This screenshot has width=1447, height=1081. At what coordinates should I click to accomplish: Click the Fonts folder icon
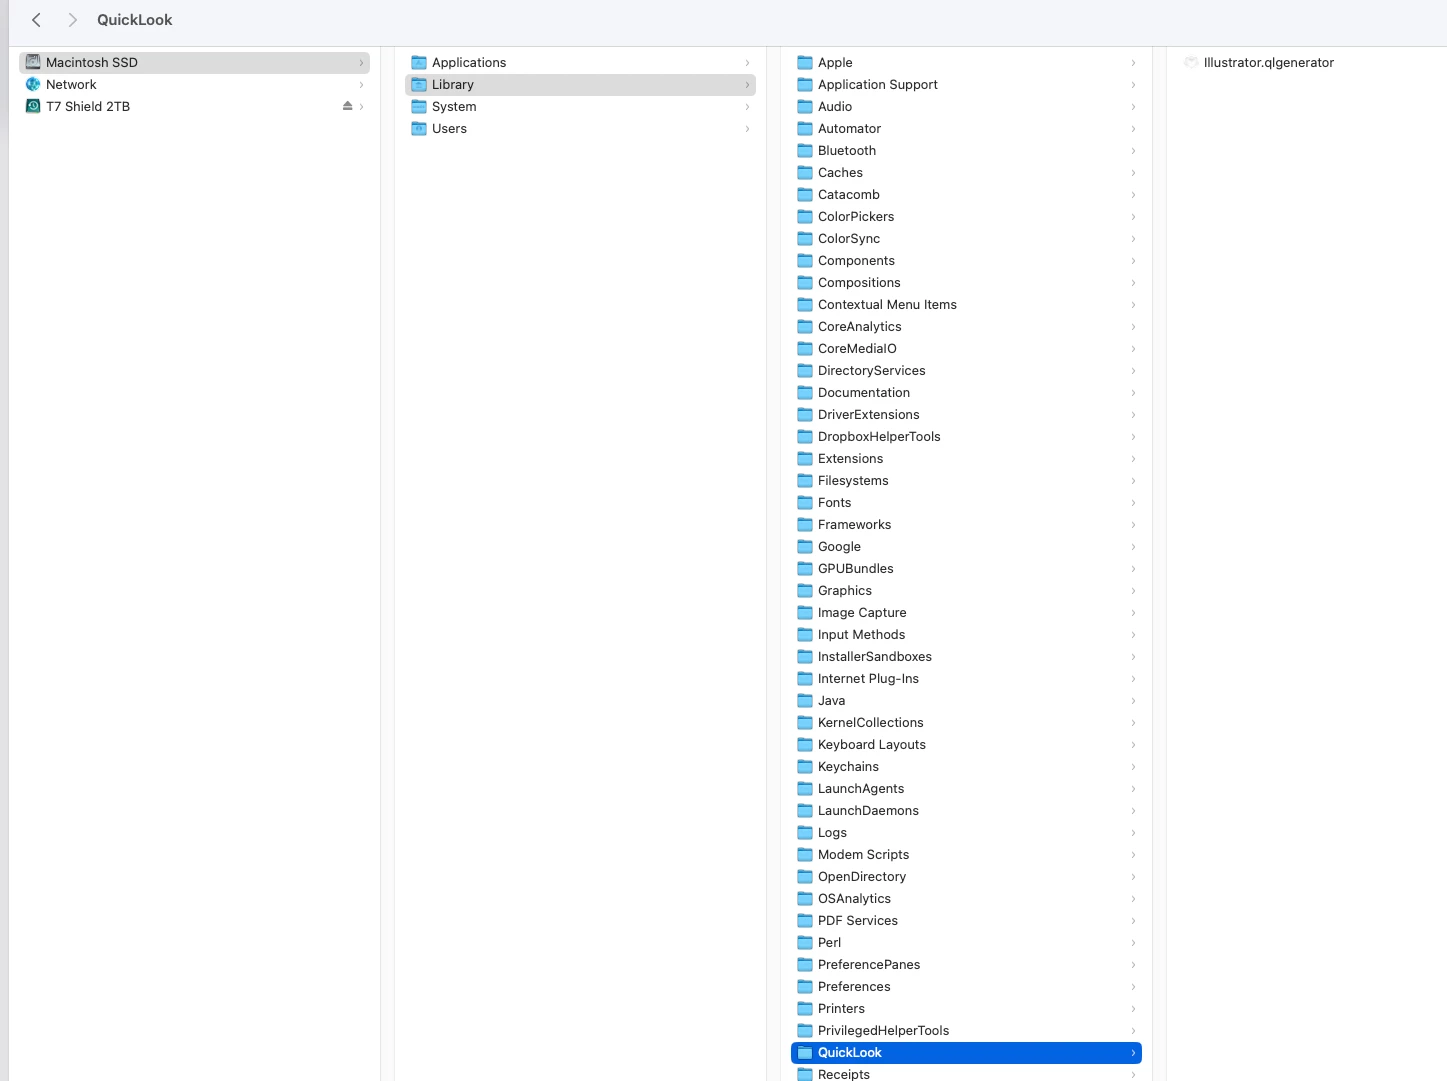coord(805,502)
